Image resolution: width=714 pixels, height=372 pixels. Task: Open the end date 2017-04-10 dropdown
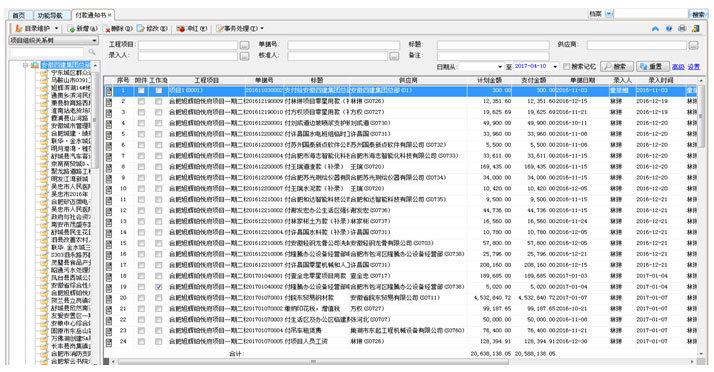pos(555,67)
